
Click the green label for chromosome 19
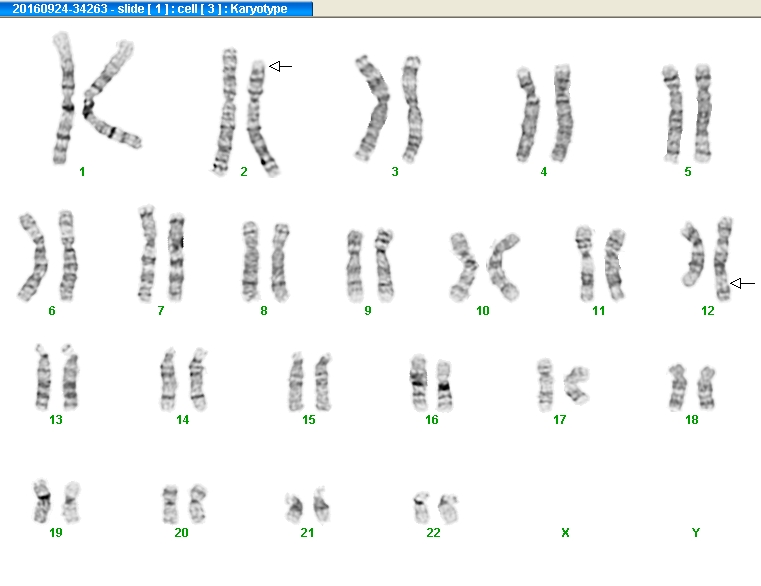coord(56,533)
